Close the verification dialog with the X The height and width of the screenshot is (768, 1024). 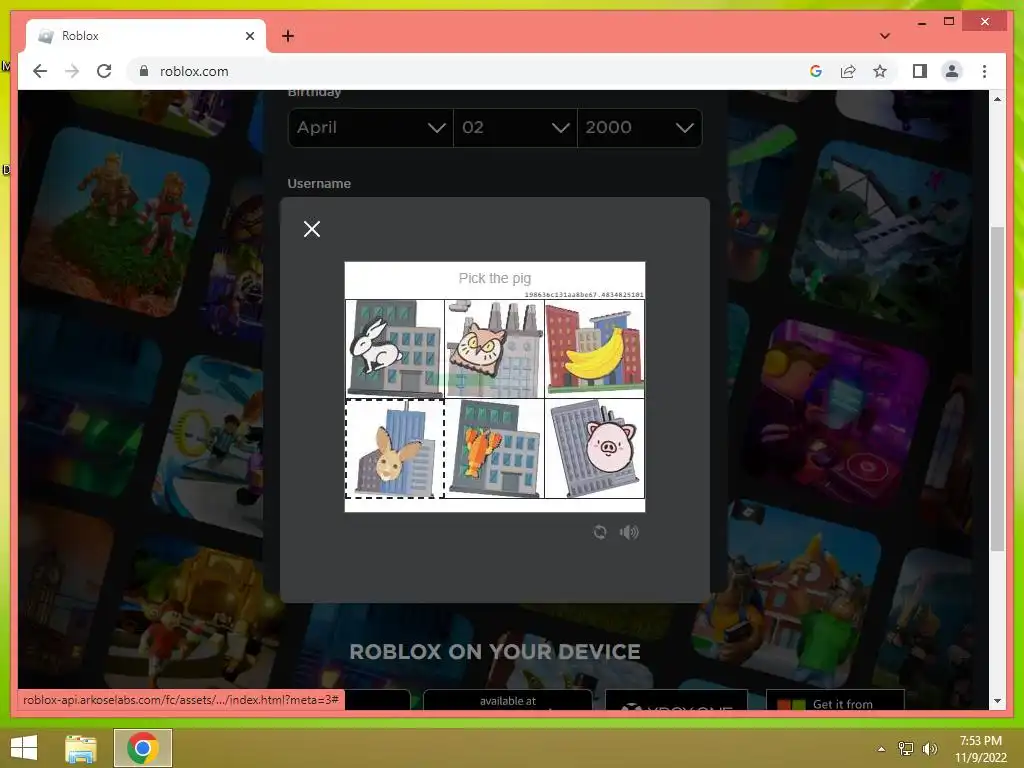312,229
